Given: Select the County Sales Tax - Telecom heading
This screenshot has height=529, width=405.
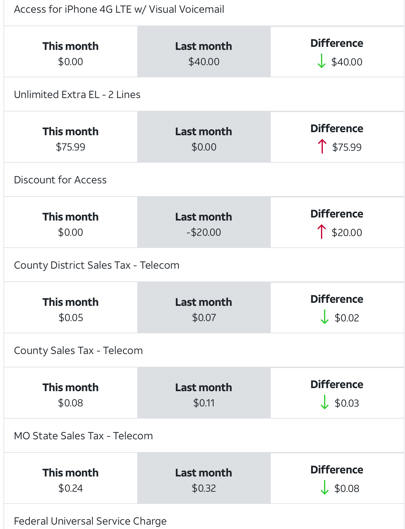Looking at the screenshot, I should [x=78, y=351].
